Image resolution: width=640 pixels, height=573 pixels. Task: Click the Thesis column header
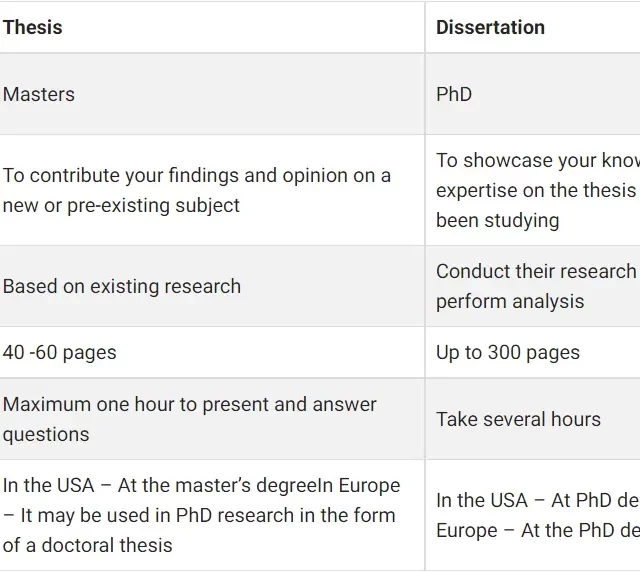pyautogui.click(x=32, y=27)
